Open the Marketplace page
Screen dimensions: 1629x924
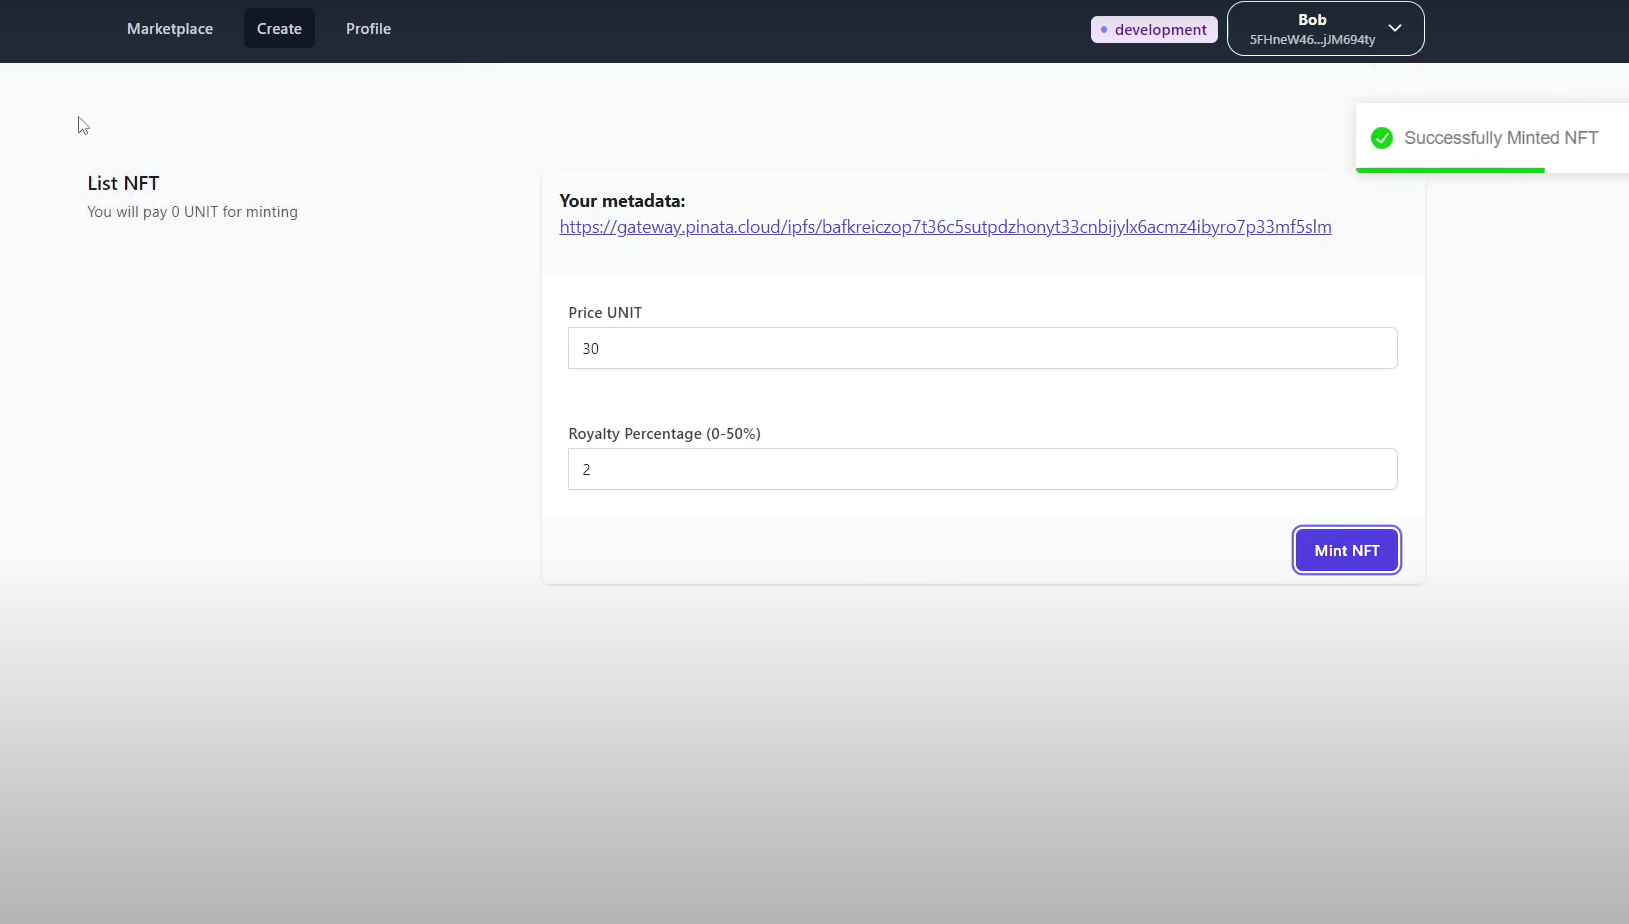[170, 29]
